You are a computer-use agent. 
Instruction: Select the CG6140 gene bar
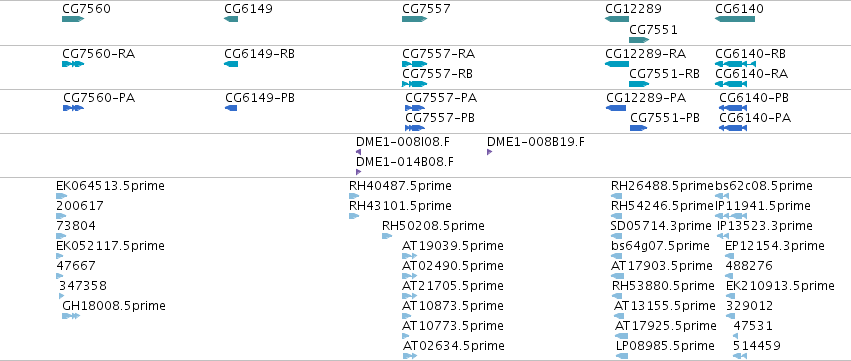click(x=735, y=19)
